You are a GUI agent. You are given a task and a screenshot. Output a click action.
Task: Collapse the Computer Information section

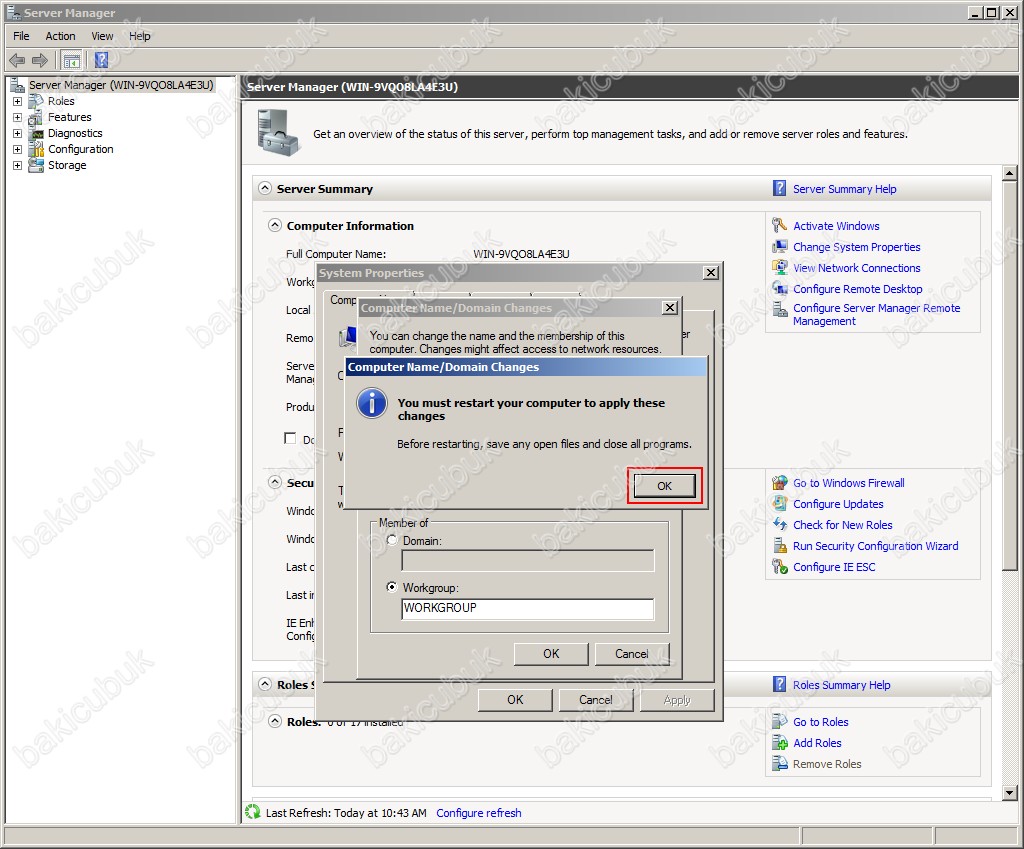(275, 226)
